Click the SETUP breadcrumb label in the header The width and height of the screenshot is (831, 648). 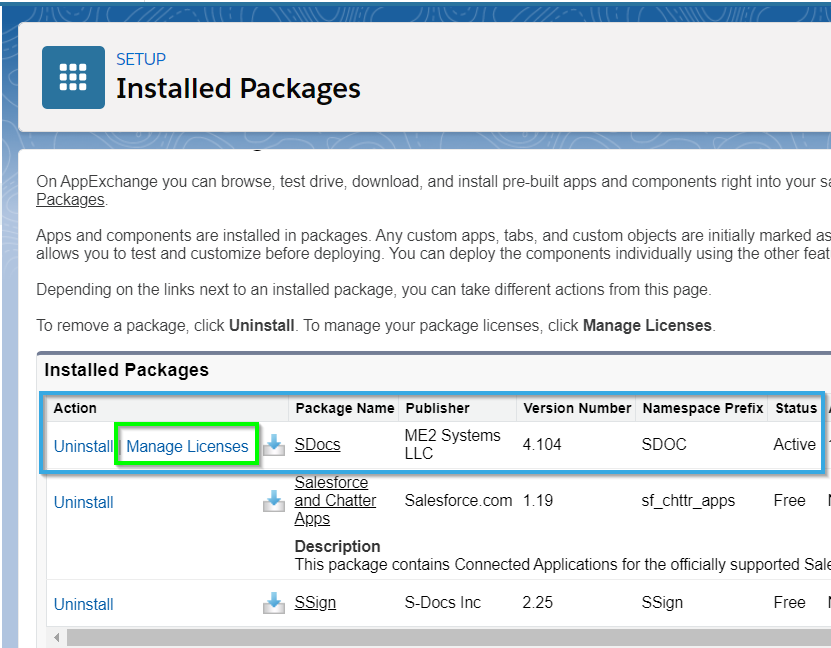coord(141,59)
